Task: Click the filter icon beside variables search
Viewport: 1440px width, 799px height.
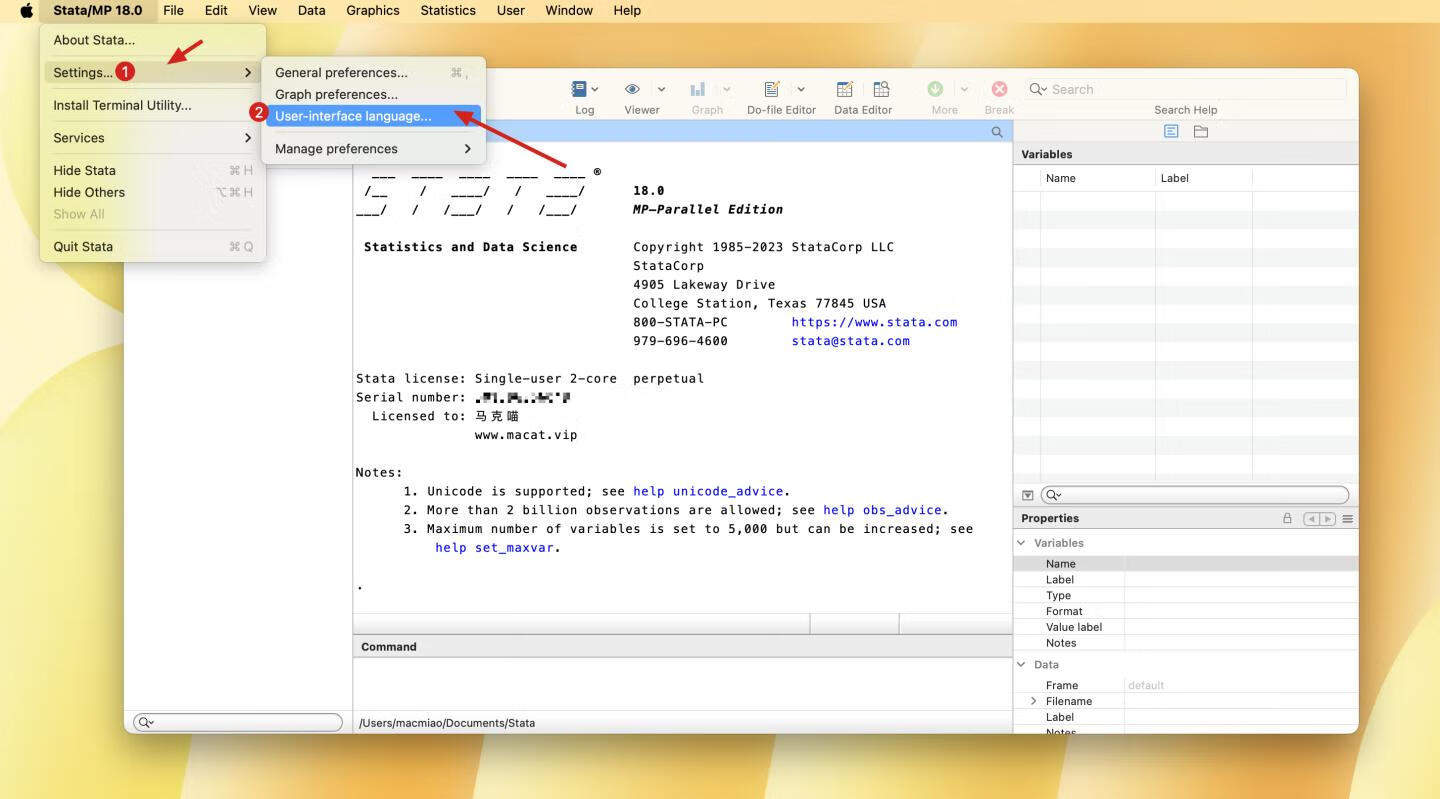Action: point(1028,495)
